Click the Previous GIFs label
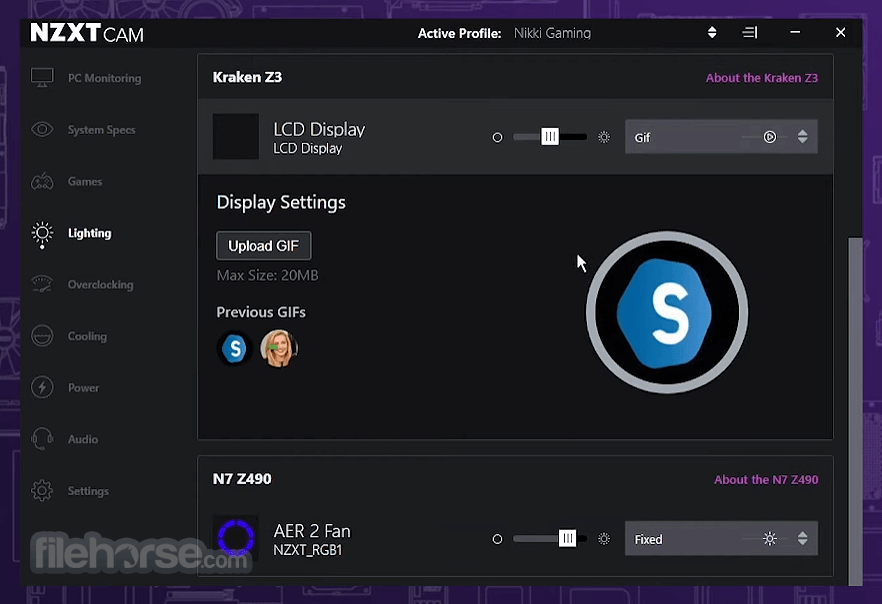This screenshot has height=604, width=882. pos(261,312)
